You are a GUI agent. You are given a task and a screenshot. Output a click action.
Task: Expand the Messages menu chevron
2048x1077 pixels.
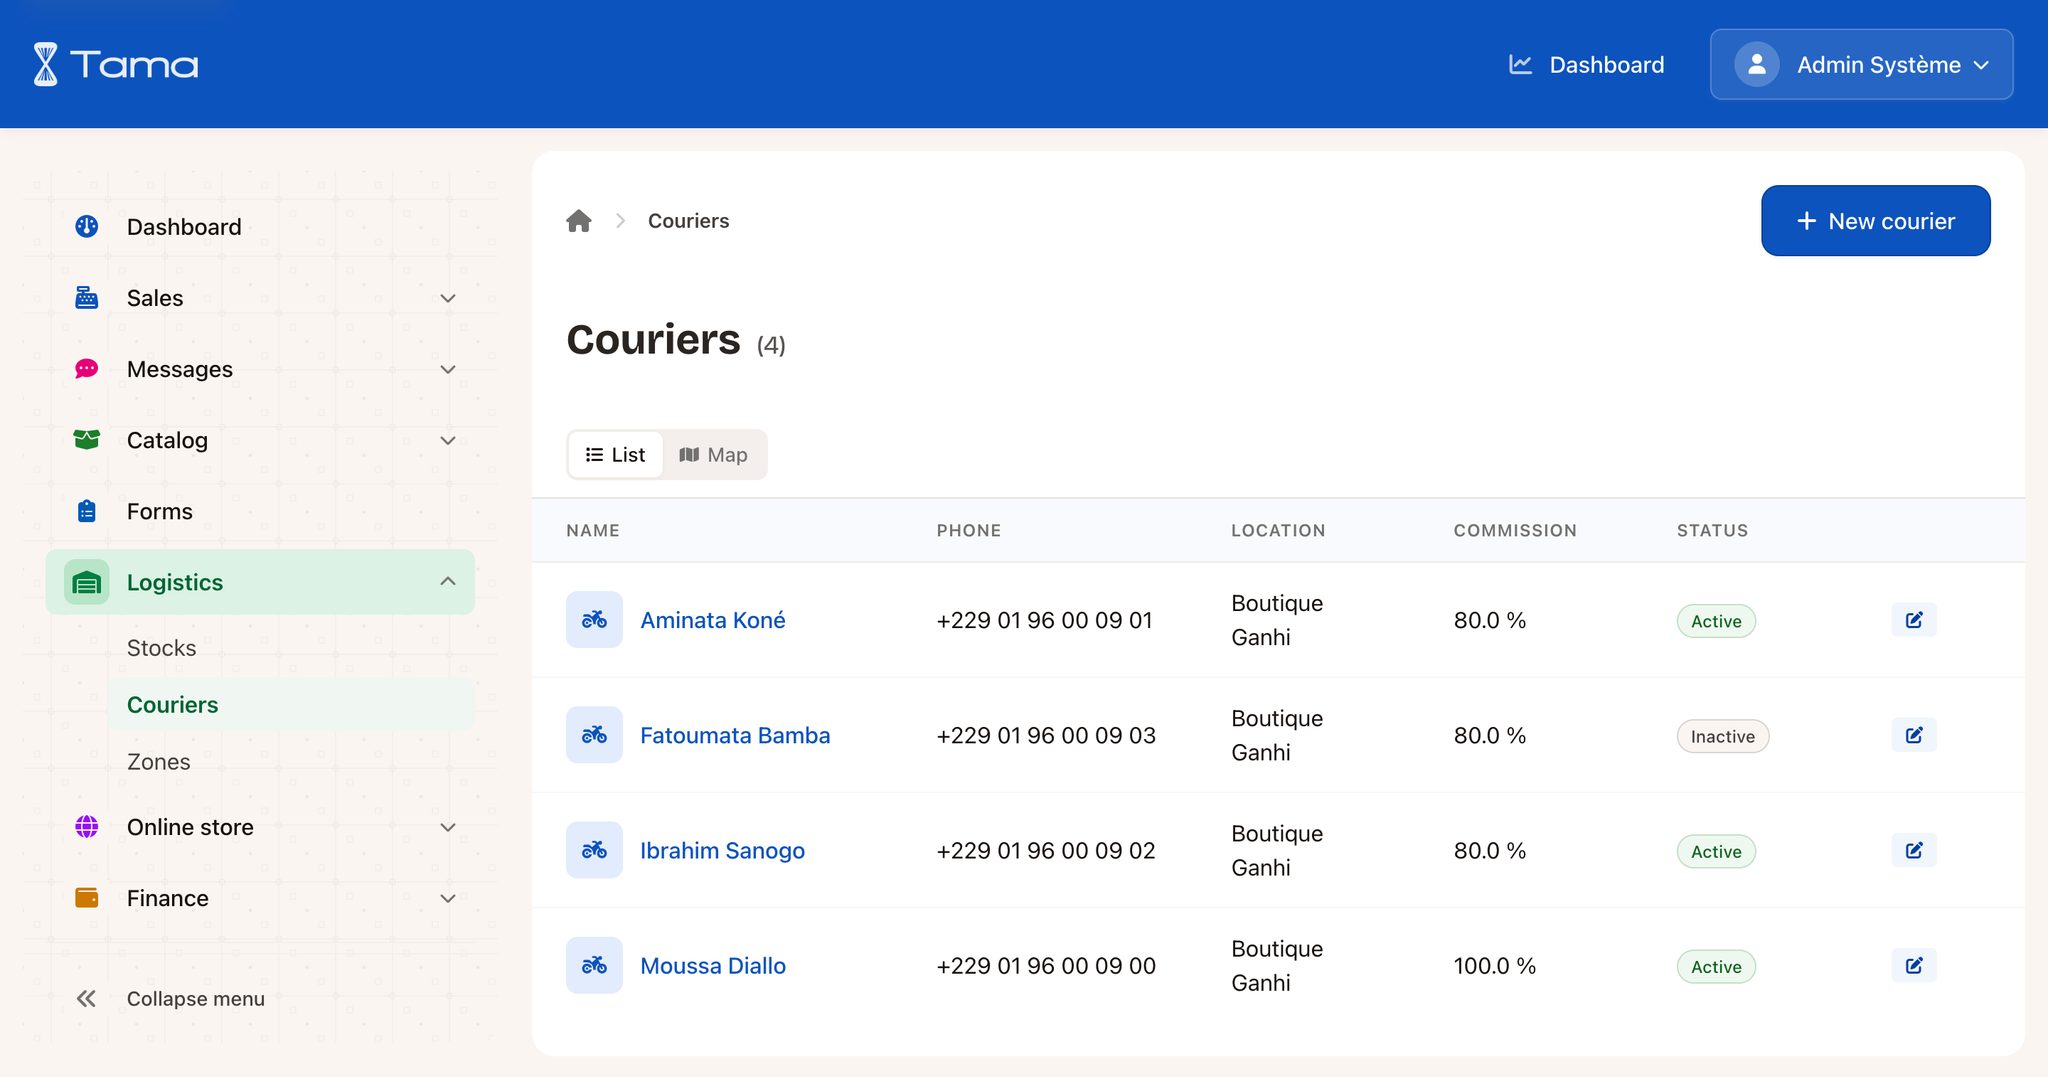(x=448, y=369)
